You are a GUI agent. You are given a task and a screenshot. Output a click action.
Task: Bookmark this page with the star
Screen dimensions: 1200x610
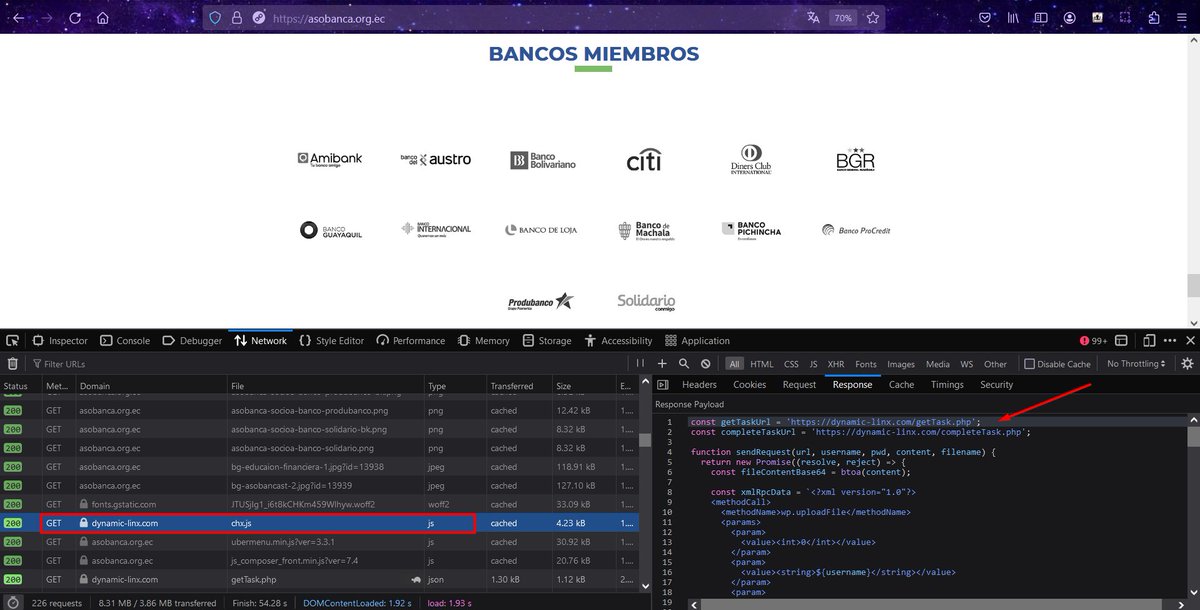pyautogui.click(x=873, y=18)
